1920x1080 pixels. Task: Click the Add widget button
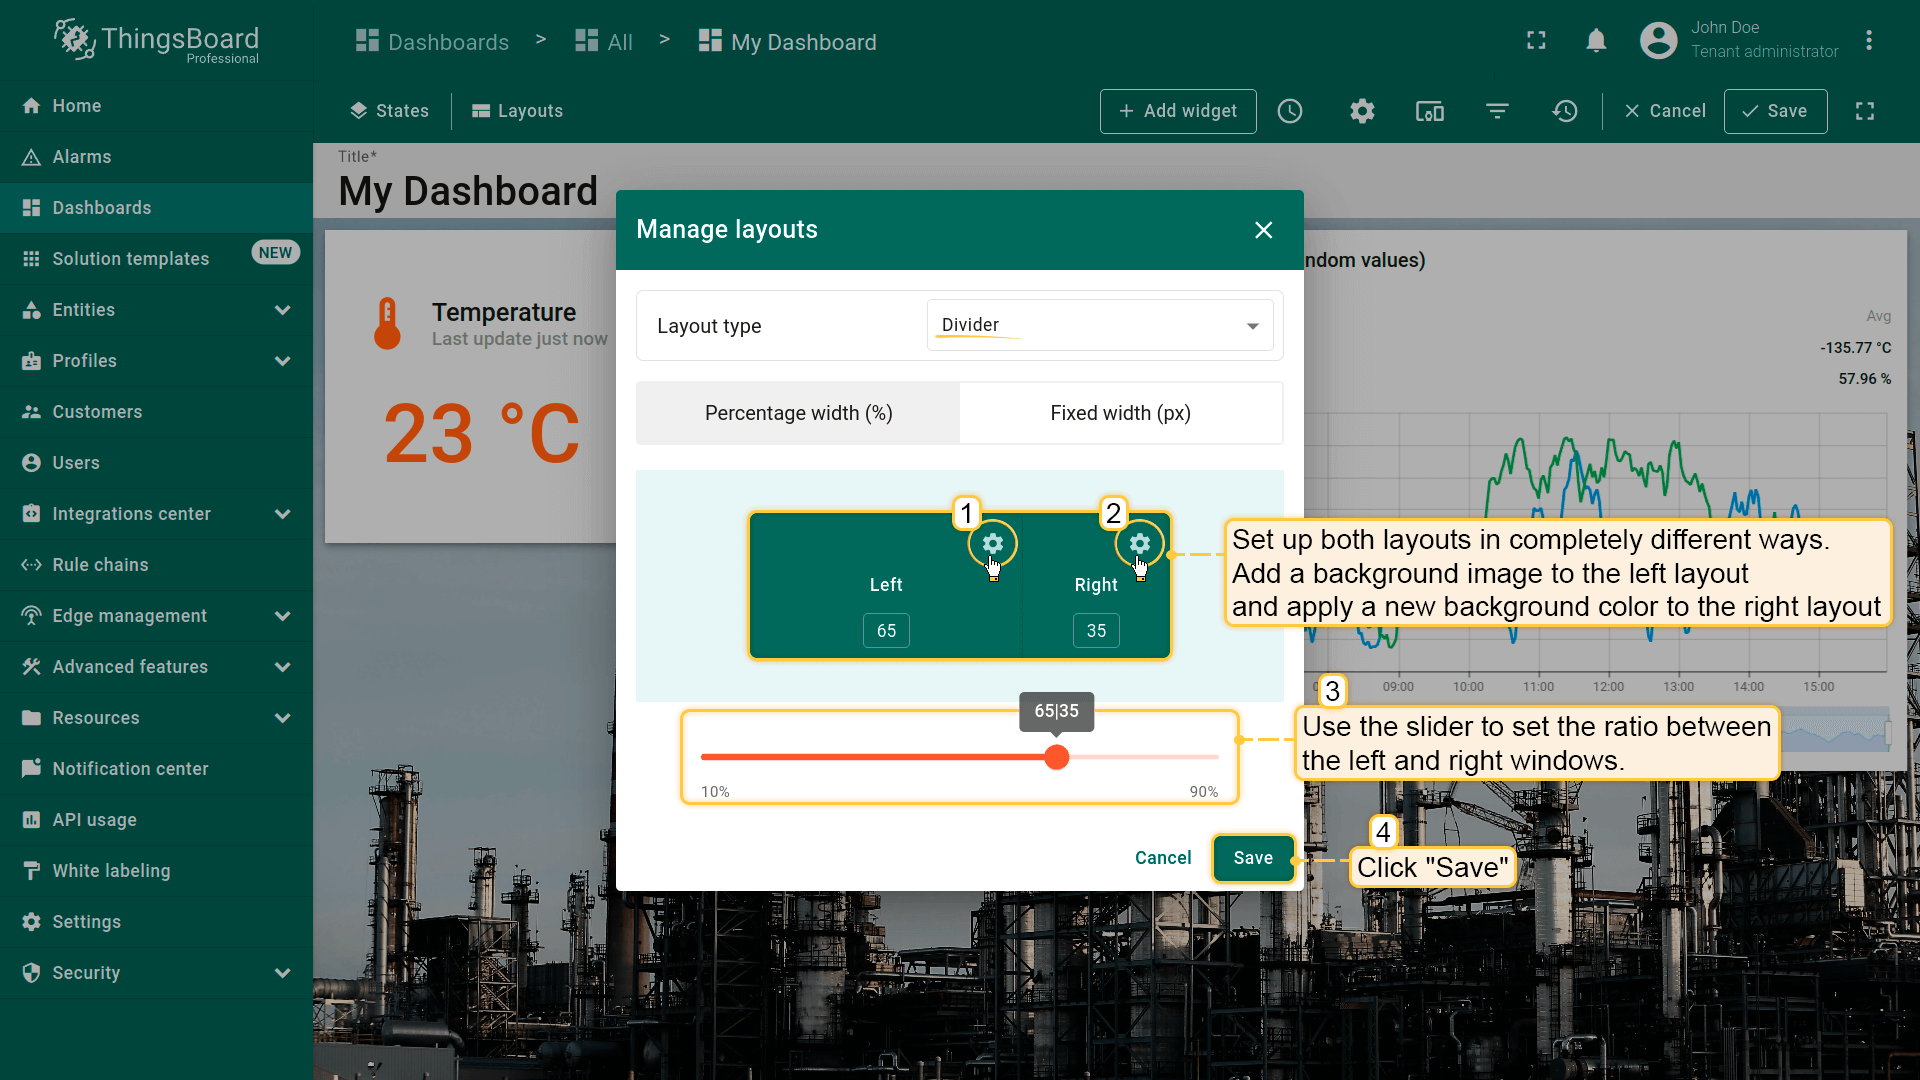(1178, 111)
